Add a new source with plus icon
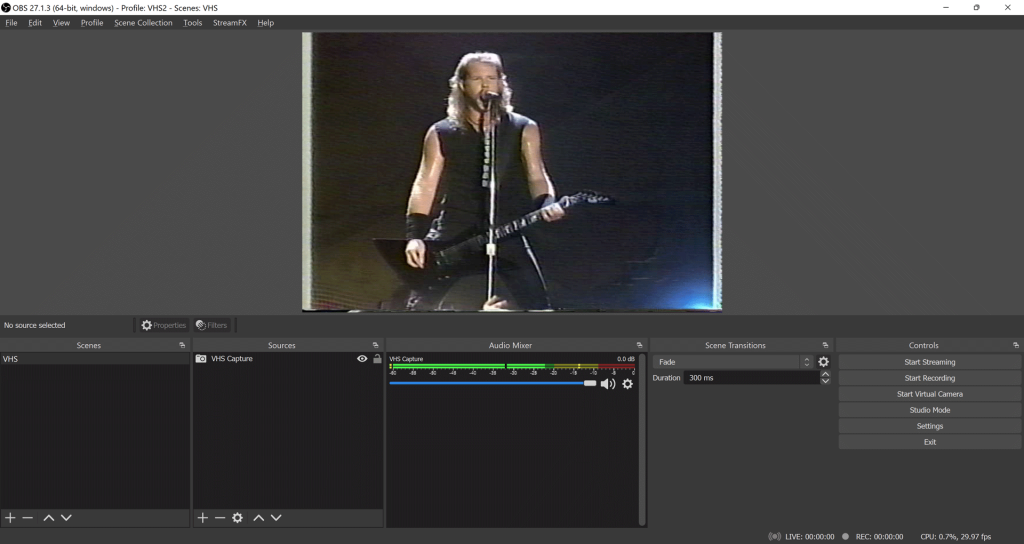The height and width of the screenshot is (544, 1024). click(202, 518)
